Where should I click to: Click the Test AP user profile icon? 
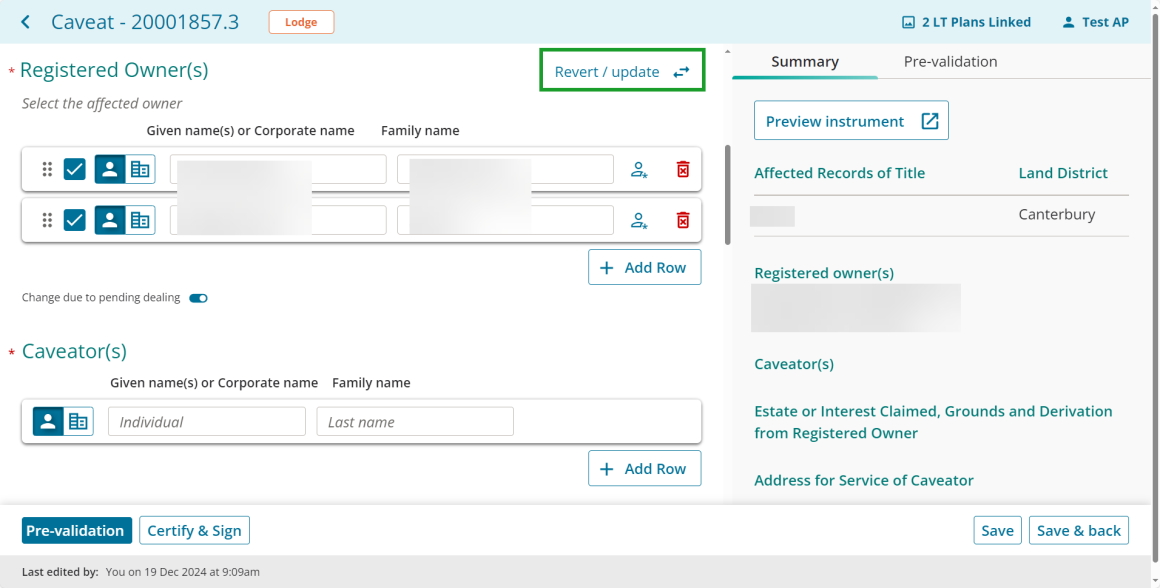tap(1068, 22)
